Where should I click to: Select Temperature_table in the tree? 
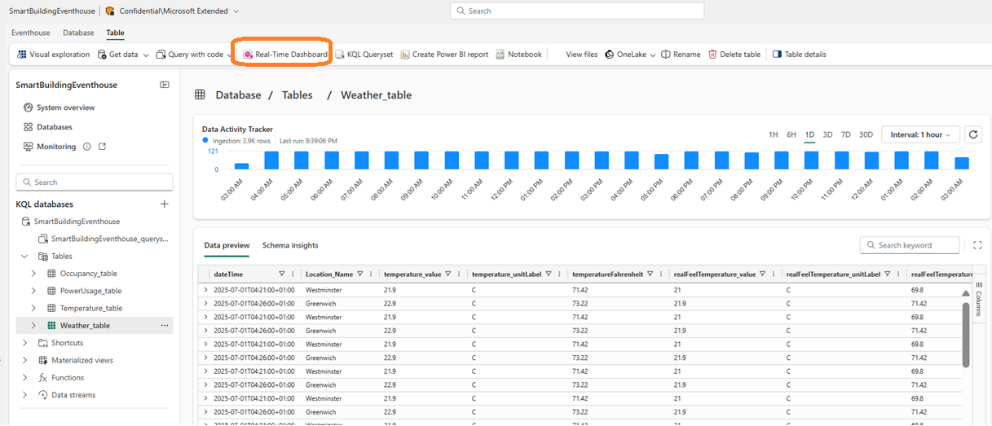(x=91, y=308)
